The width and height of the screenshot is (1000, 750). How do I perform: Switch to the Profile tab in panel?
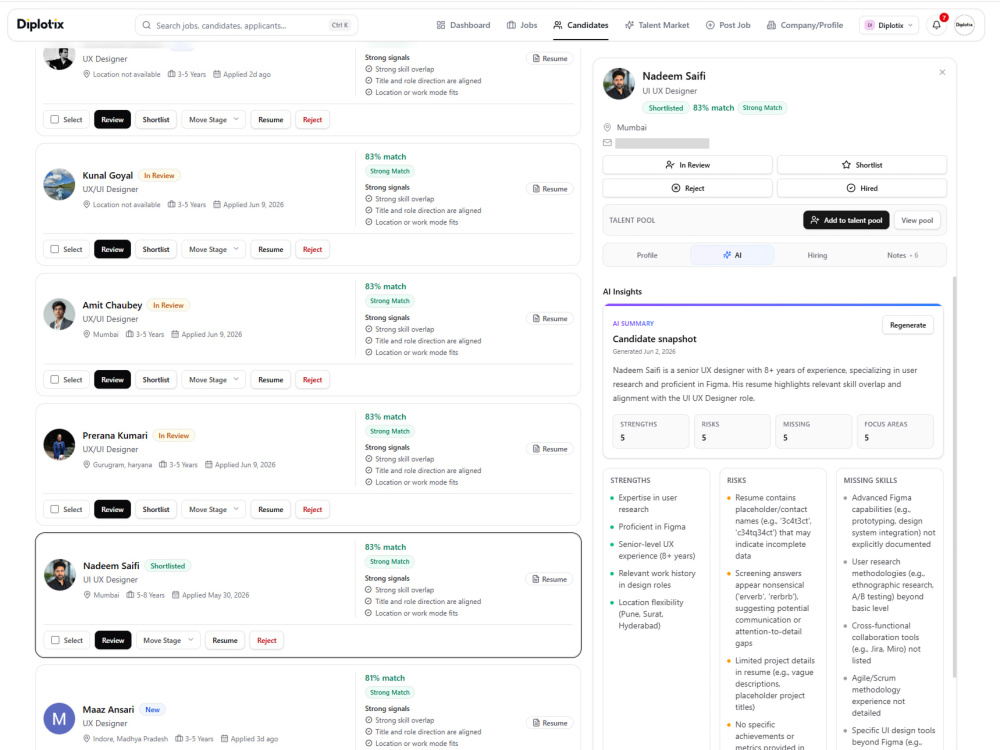(647, 255)
